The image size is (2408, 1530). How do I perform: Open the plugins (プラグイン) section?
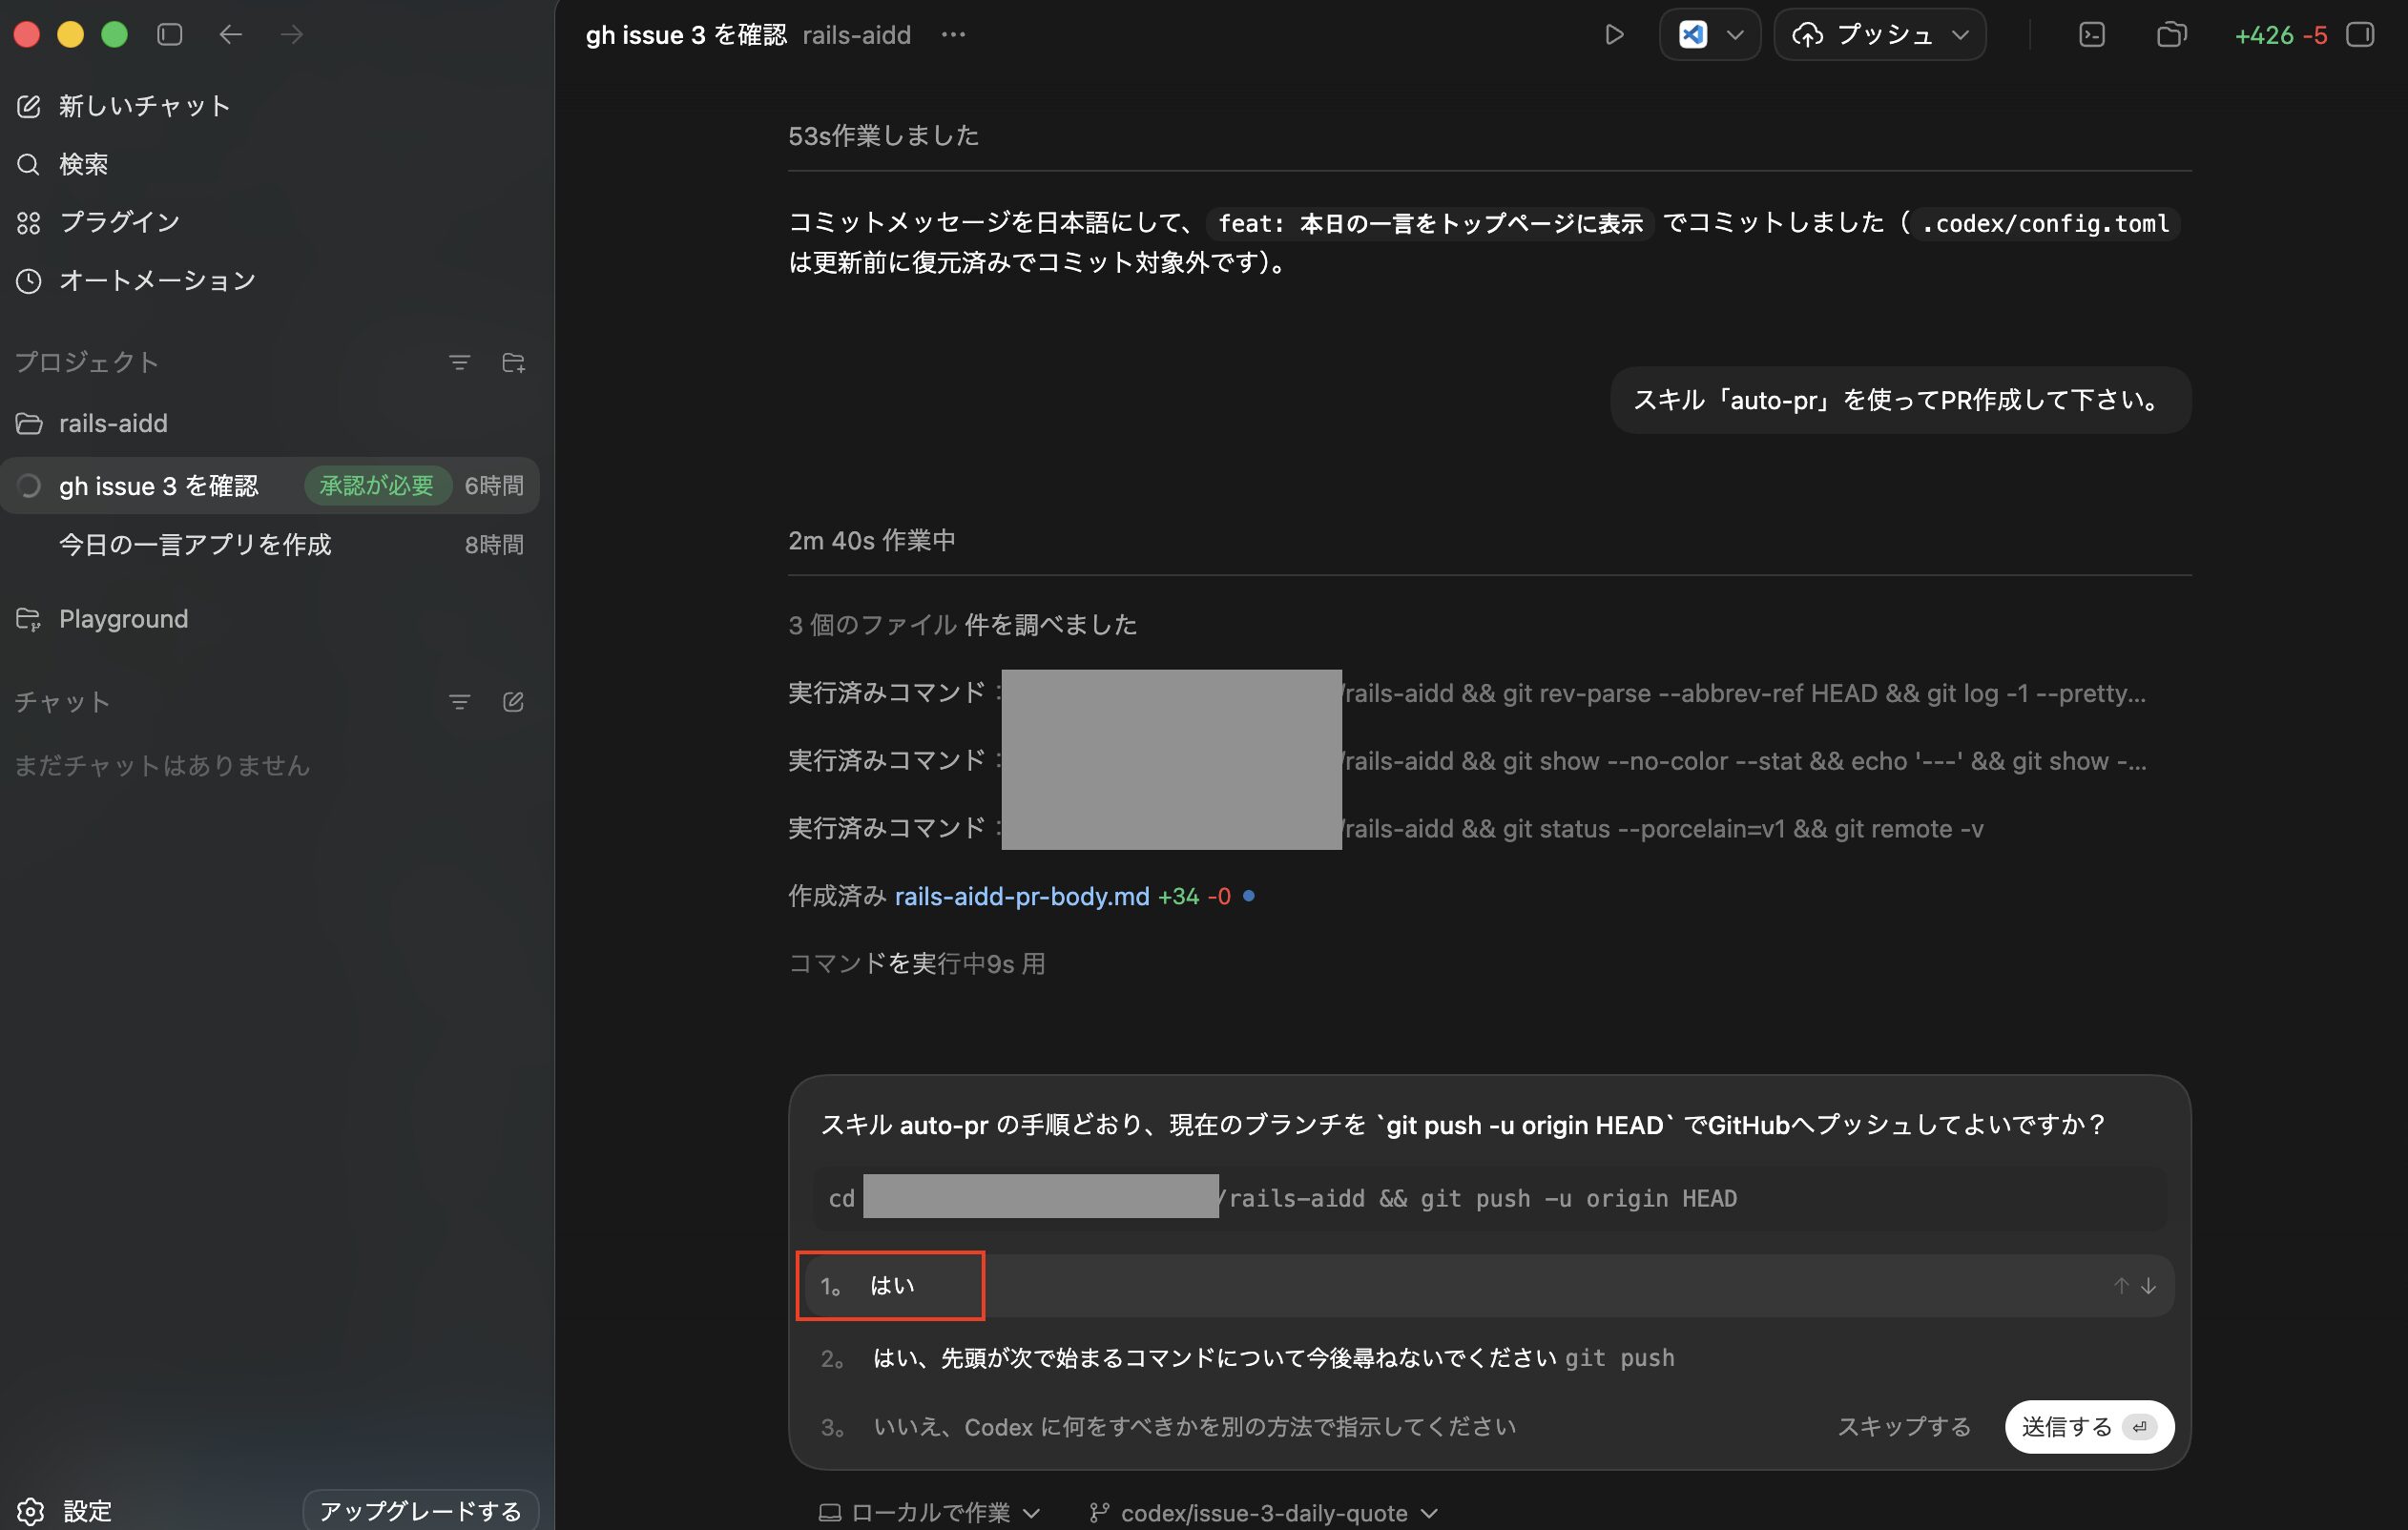click(118, 222)
